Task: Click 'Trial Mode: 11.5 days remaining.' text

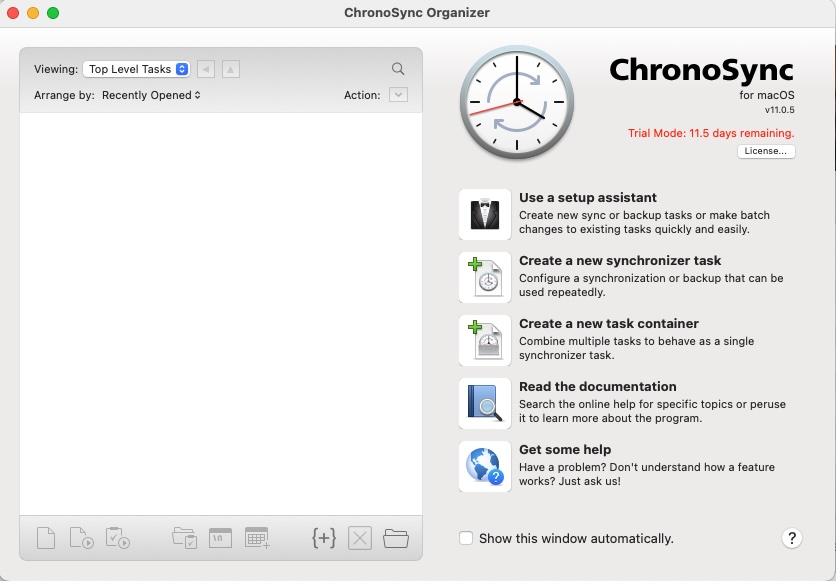Action: (711, 133)
